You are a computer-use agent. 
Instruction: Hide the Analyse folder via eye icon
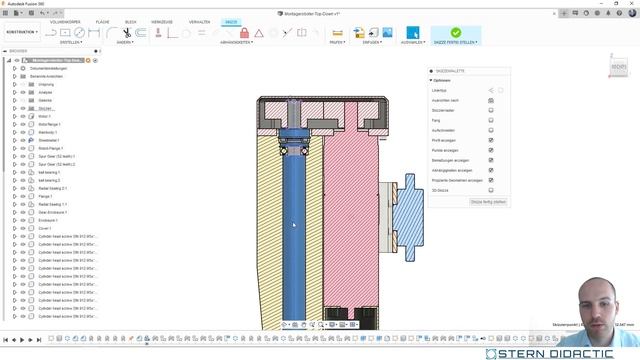23,93
